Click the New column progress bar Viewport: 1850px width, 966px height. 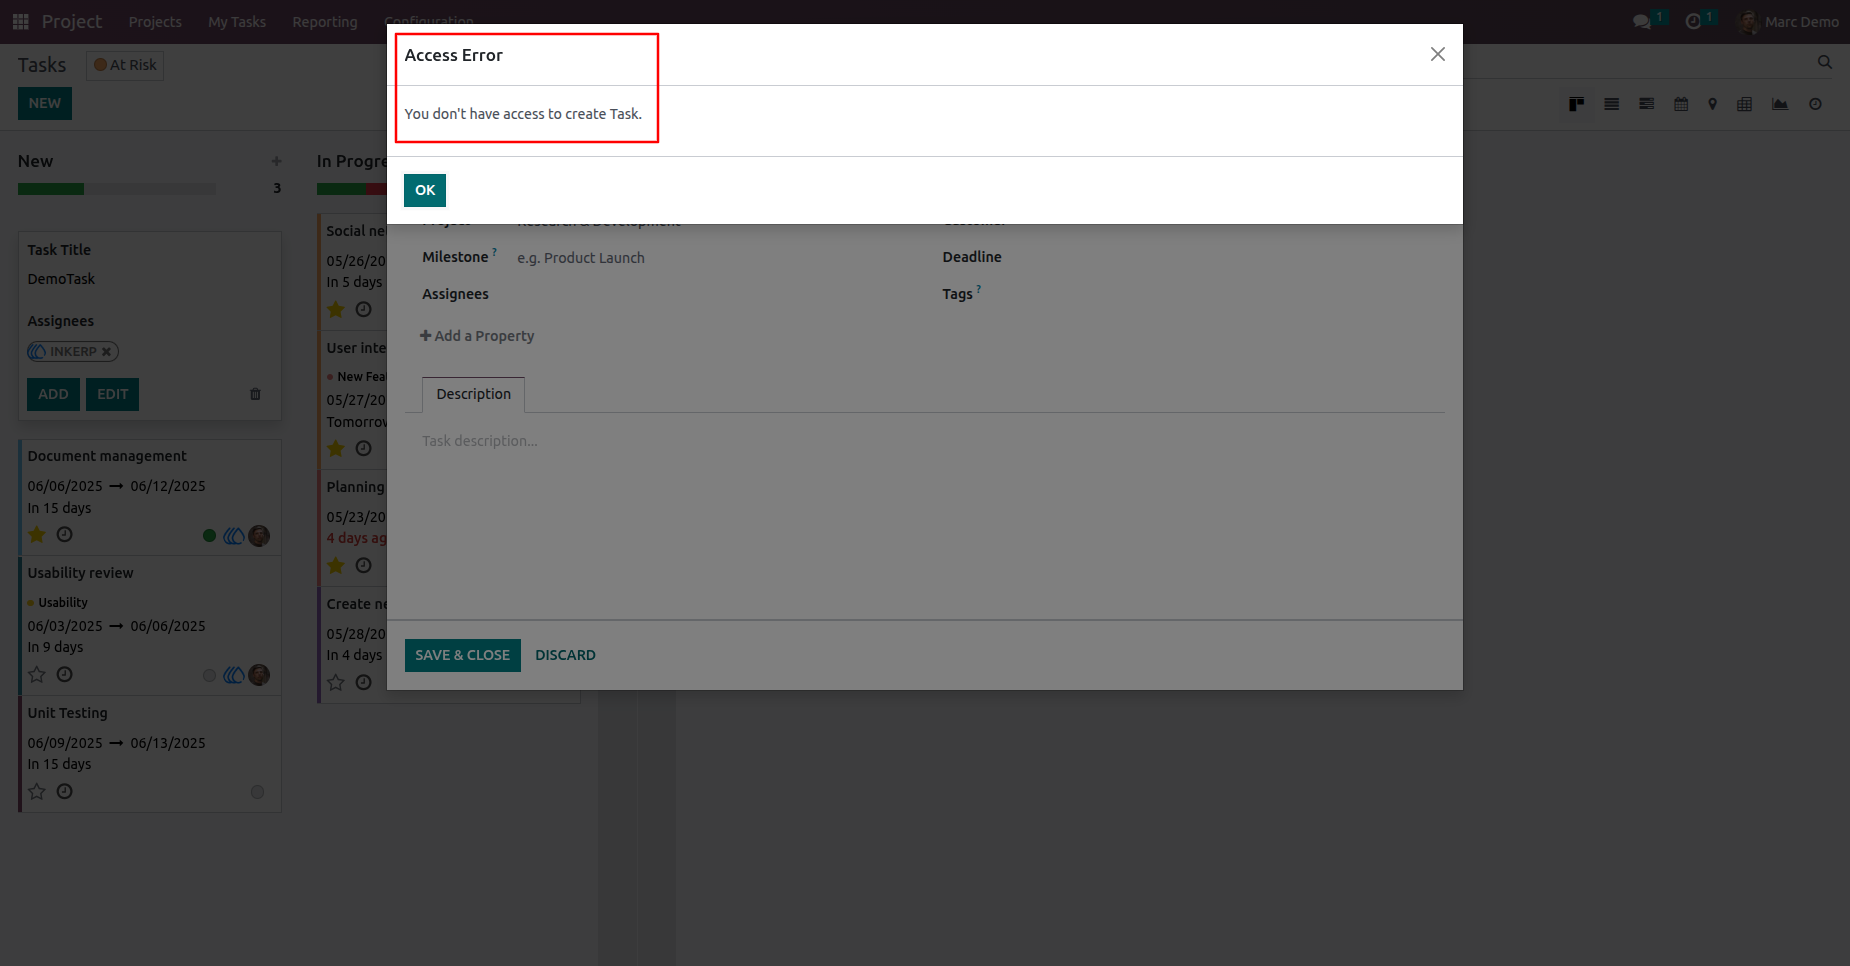coord(117,189)
